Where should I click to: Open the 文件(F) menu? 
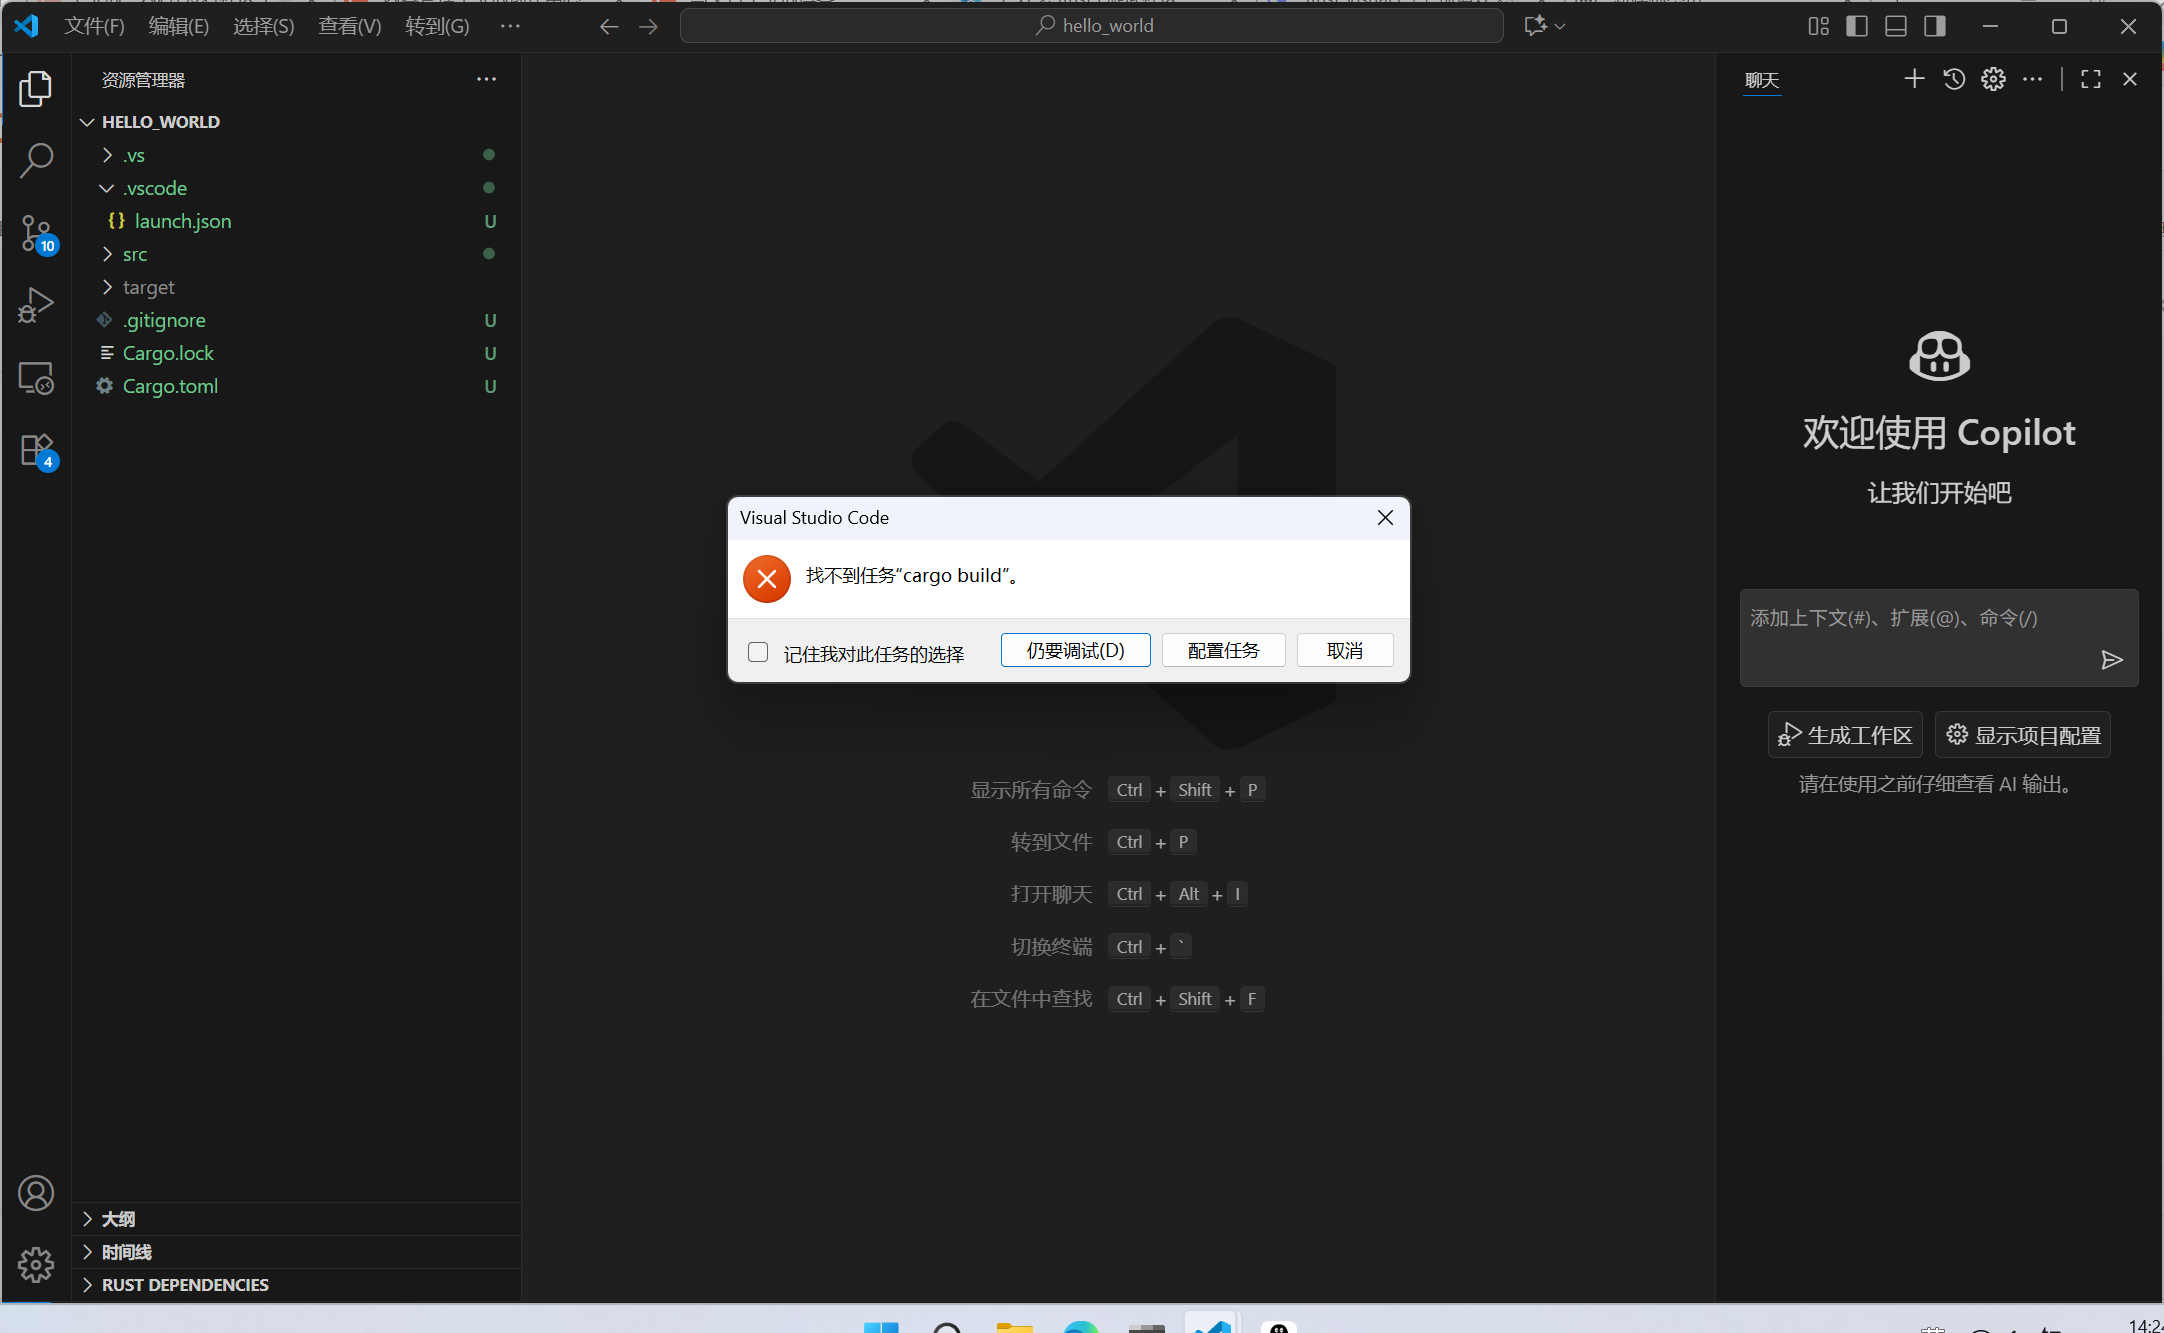click(x=94, y=26)
